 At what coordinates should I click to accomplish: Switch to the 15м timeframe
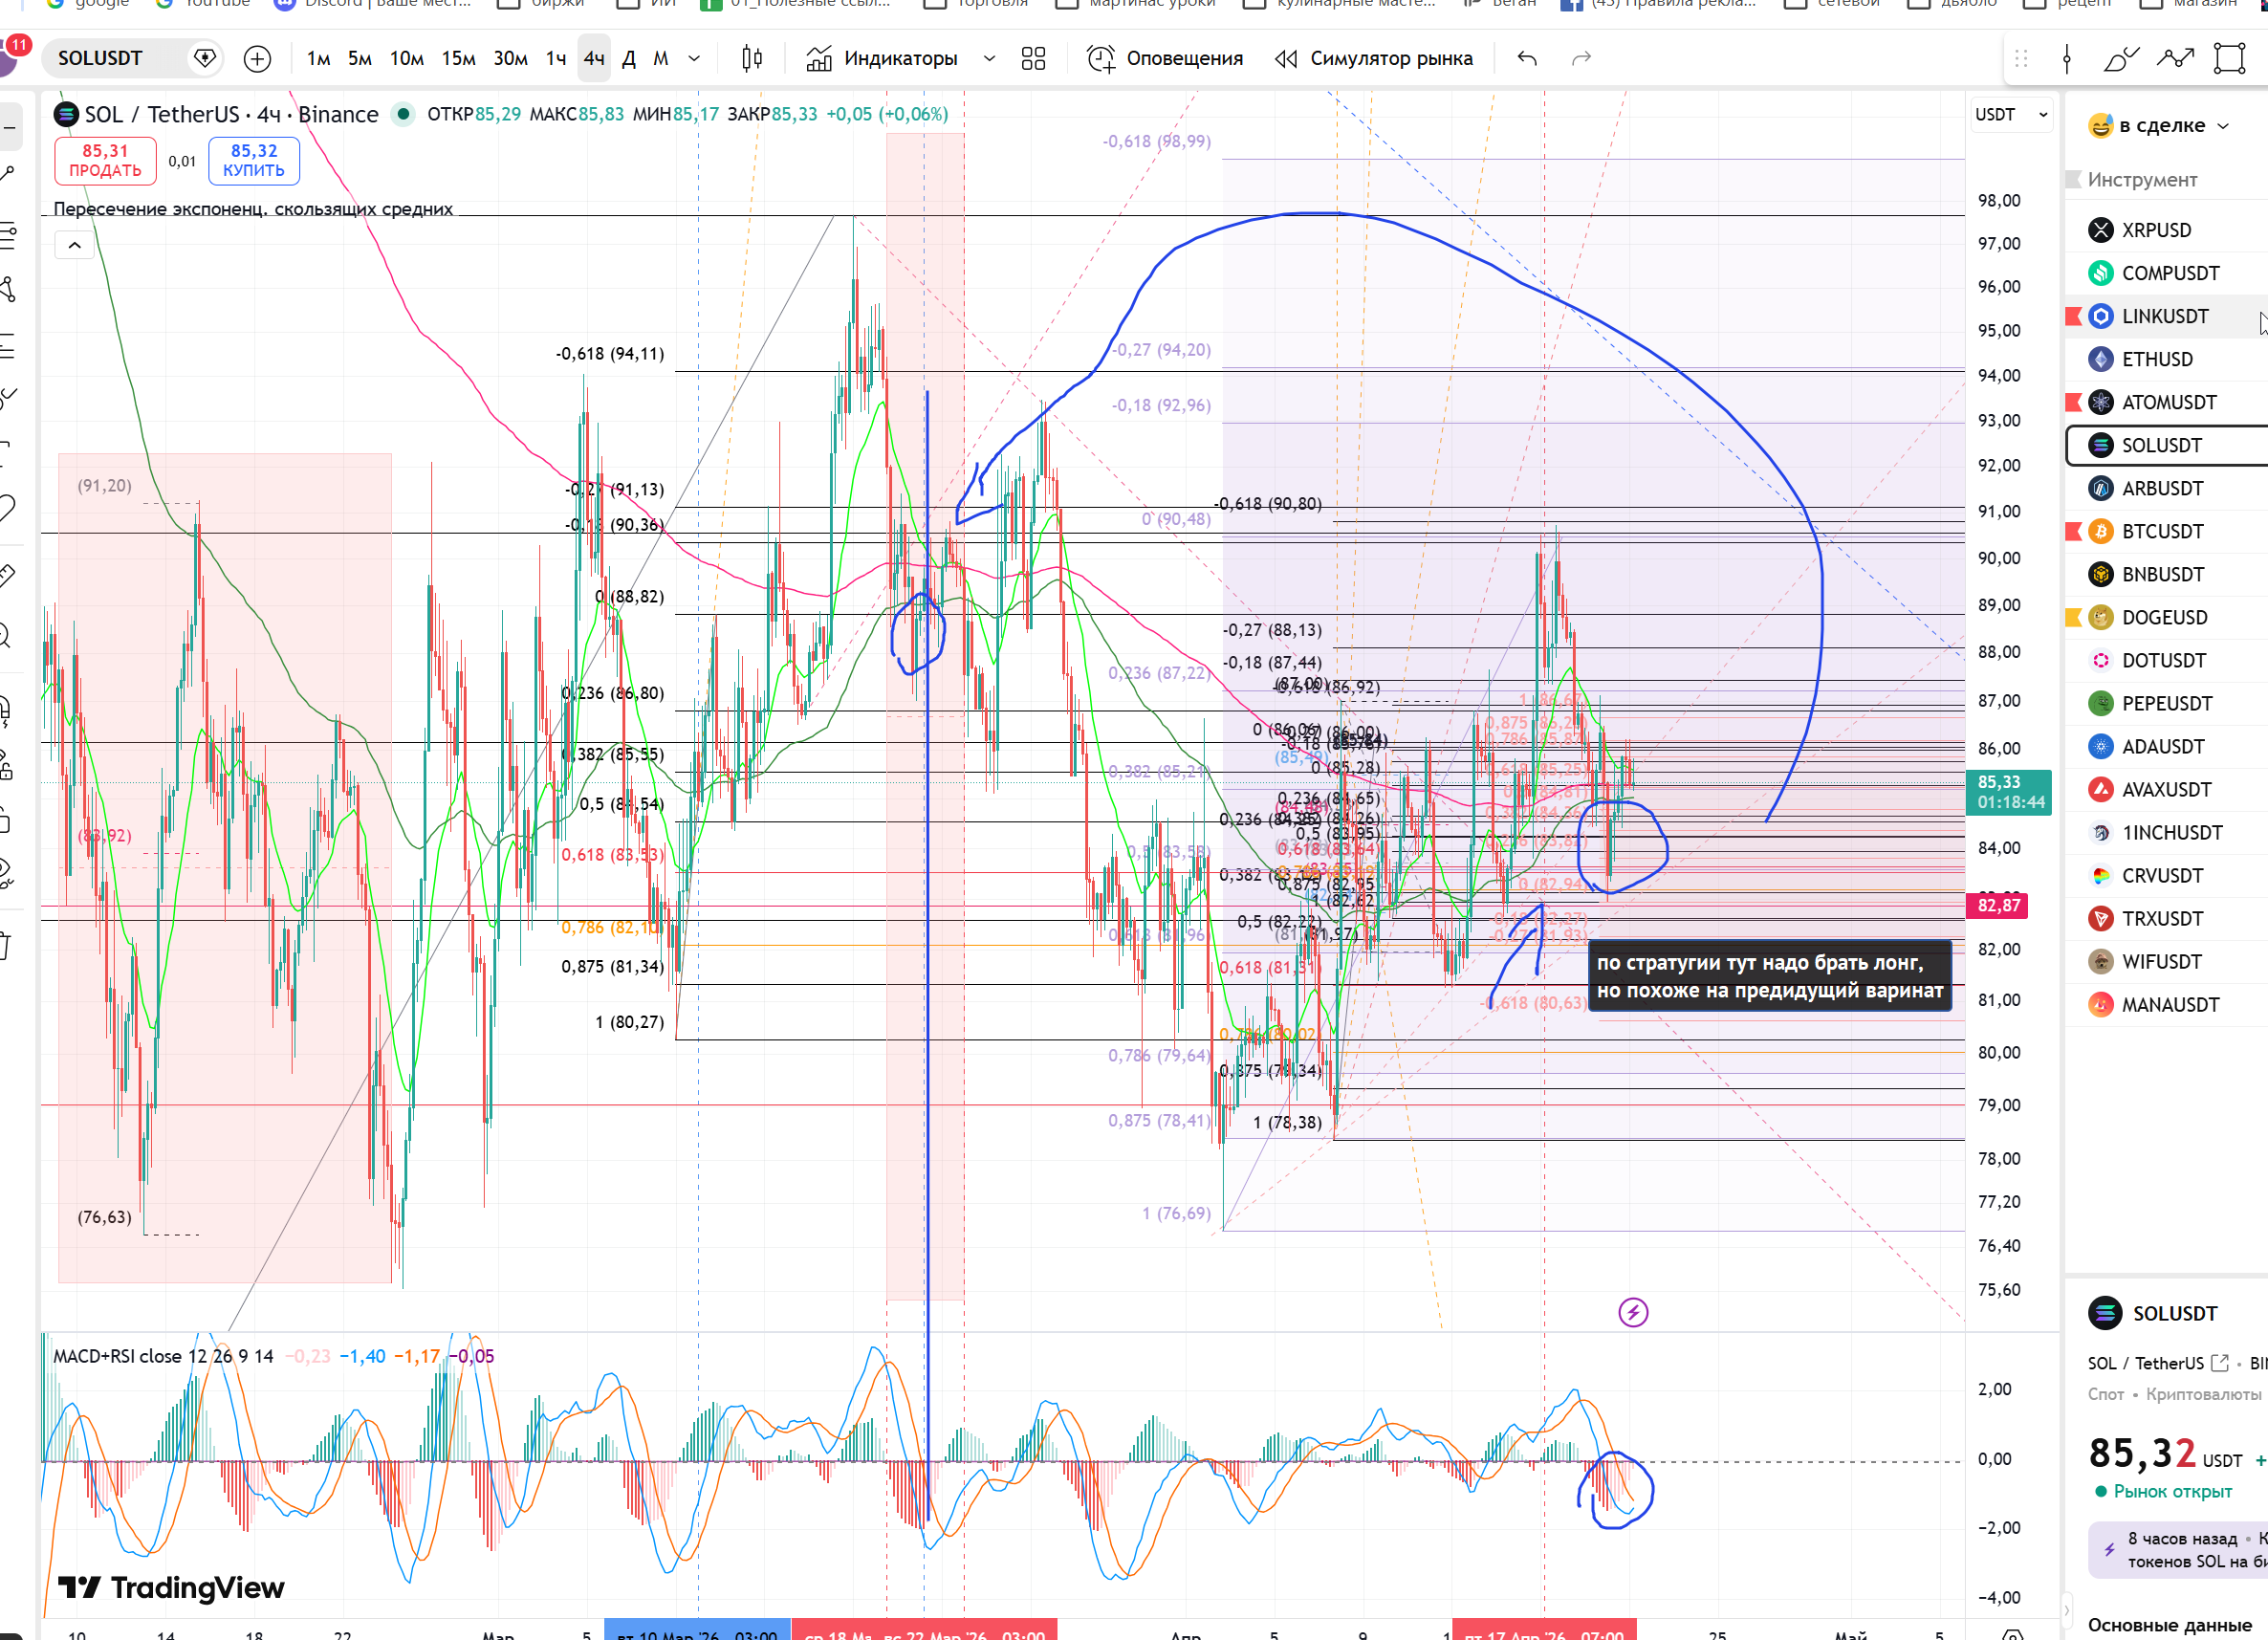click(x=458, y=59)
